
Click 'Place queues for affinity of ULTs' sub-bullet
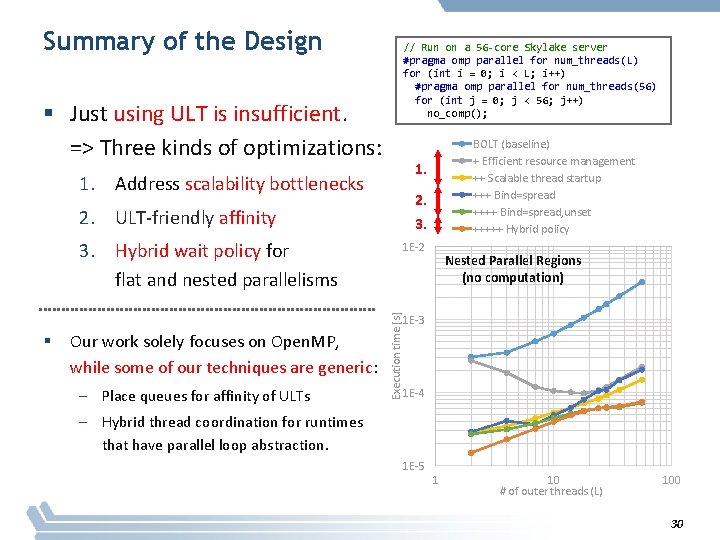click(206, 396)
